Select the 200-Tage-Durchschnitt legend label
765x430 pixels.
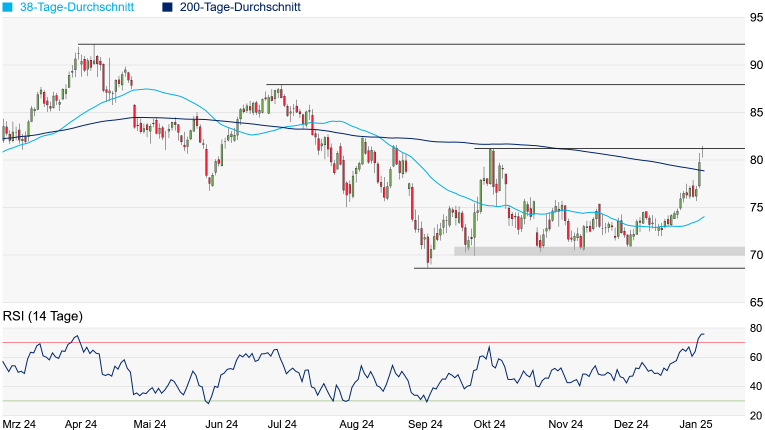coord(240,7)
